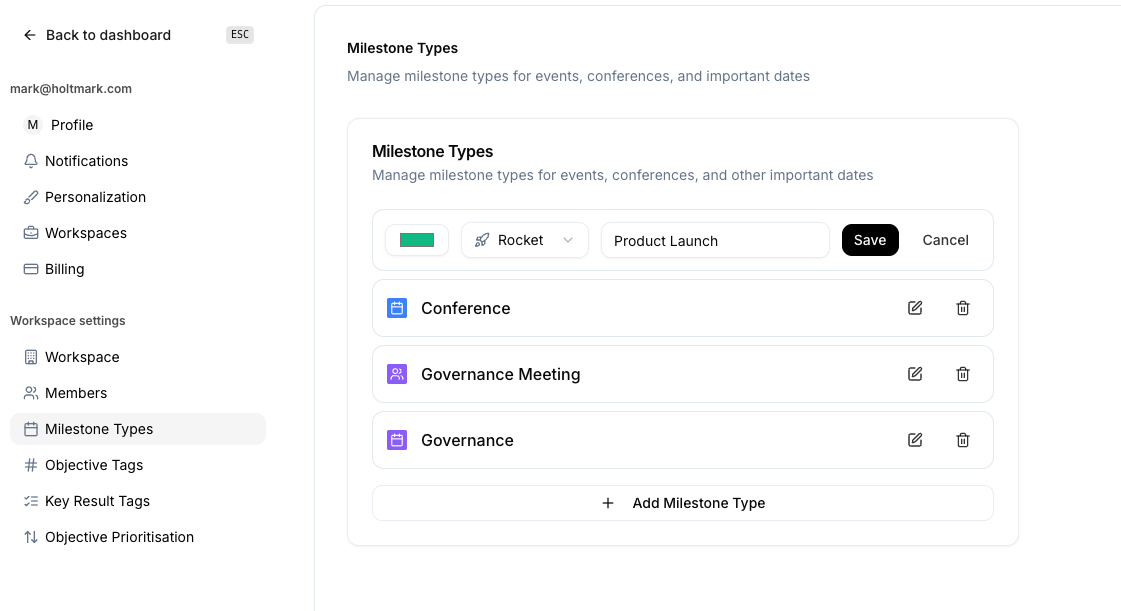Select the Billing card icon

[x=31, y=268]
